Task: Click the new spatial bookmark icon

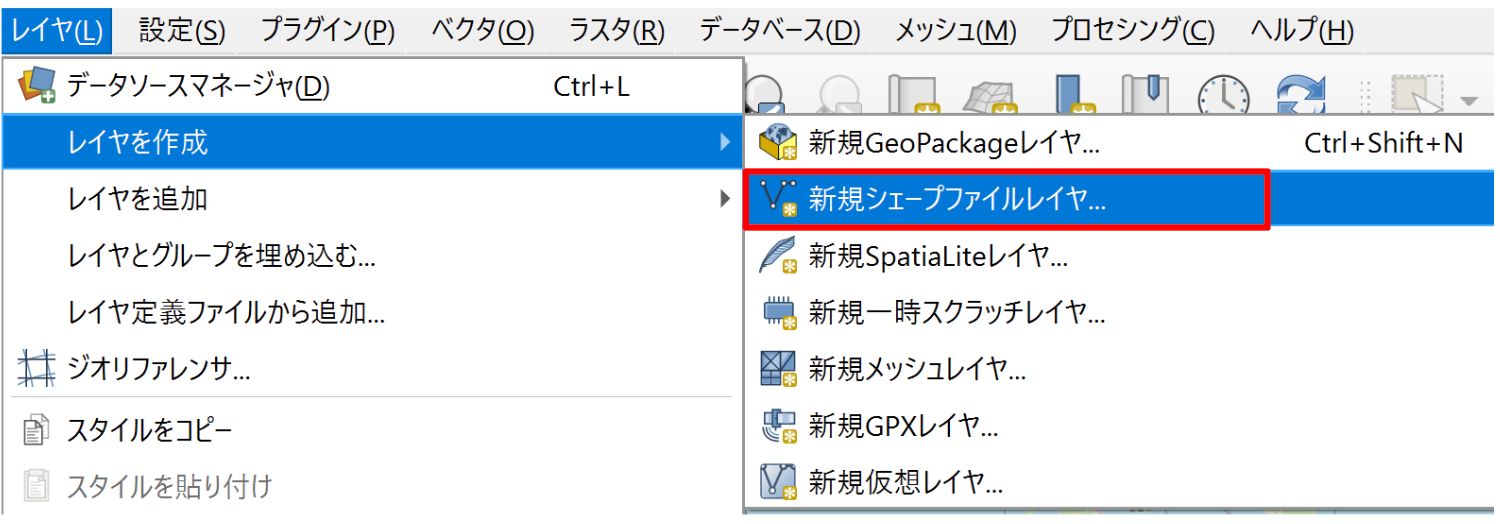Action: 1075,95
